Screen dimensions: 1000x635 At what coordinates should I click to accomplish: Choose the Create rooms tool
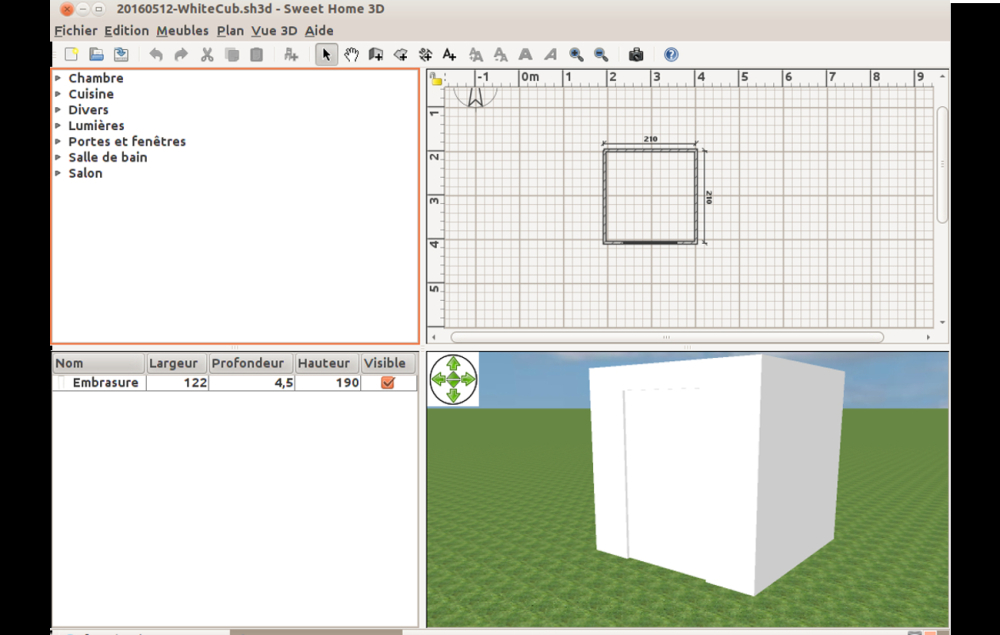401,55
